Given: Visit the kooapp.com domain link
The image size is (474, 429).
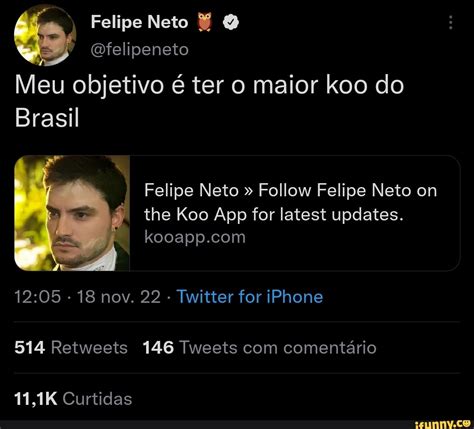Looking at the screenshot, I should point(195,237).
